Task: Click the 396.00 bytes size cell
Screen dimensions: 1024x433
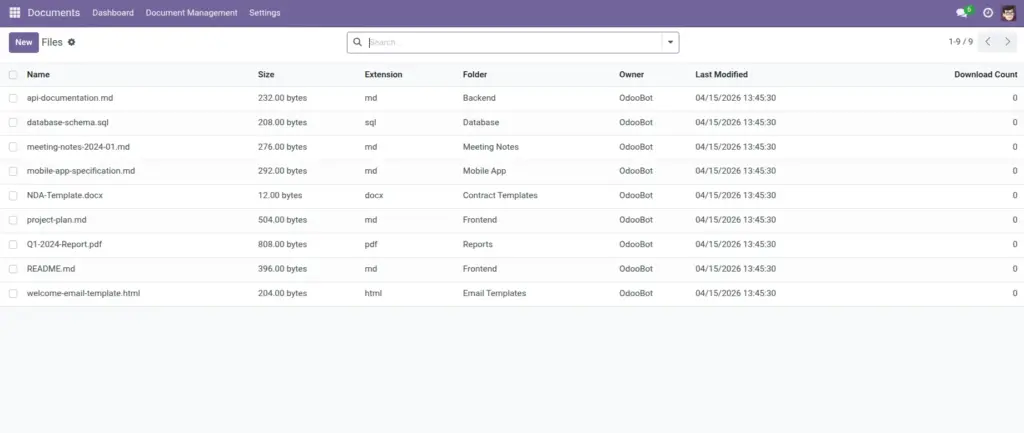Action: [282, 268]
